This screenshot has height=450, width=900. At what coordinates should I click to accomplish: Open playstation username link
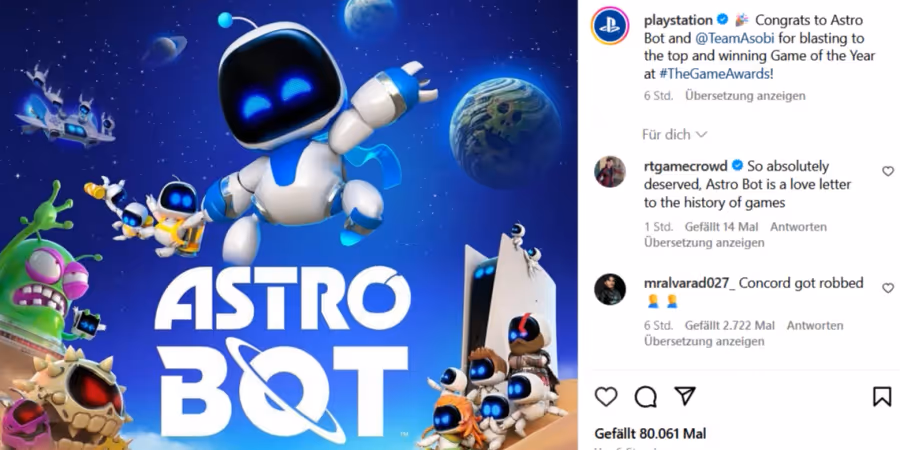[678, 20]
